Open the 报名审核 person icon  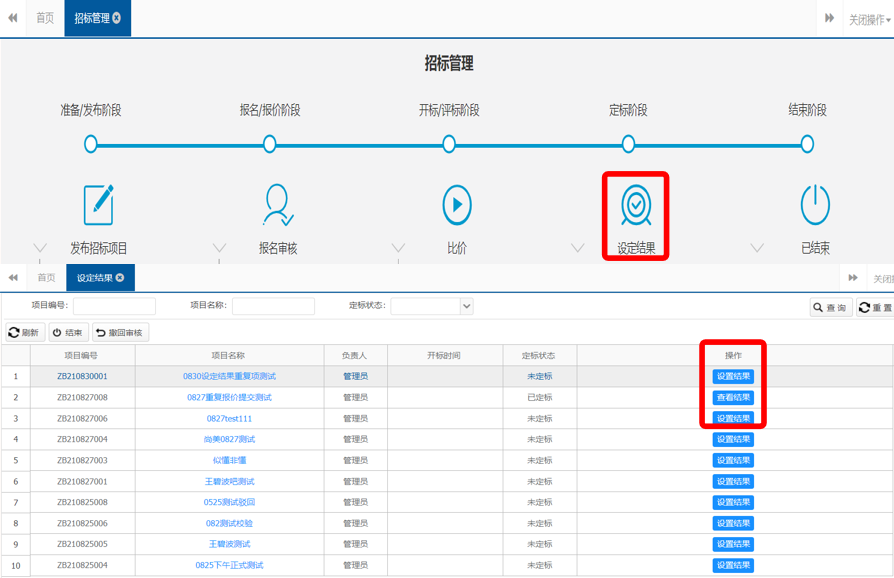coord(277,205)
